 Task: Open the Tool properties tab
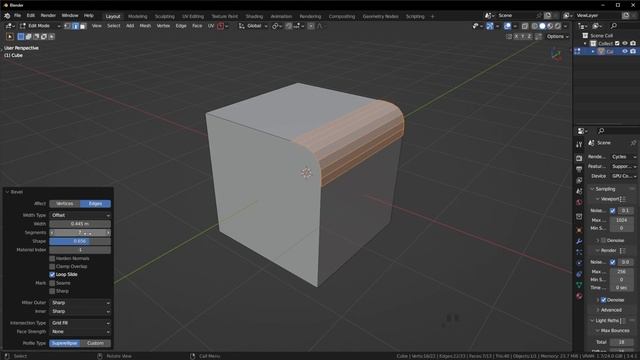pos(579,144)
